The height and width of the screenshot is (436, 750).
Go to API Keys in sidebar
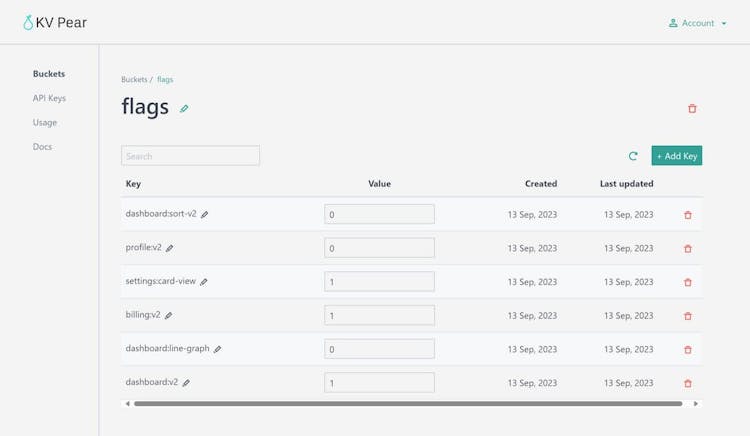tap(49, 98)
